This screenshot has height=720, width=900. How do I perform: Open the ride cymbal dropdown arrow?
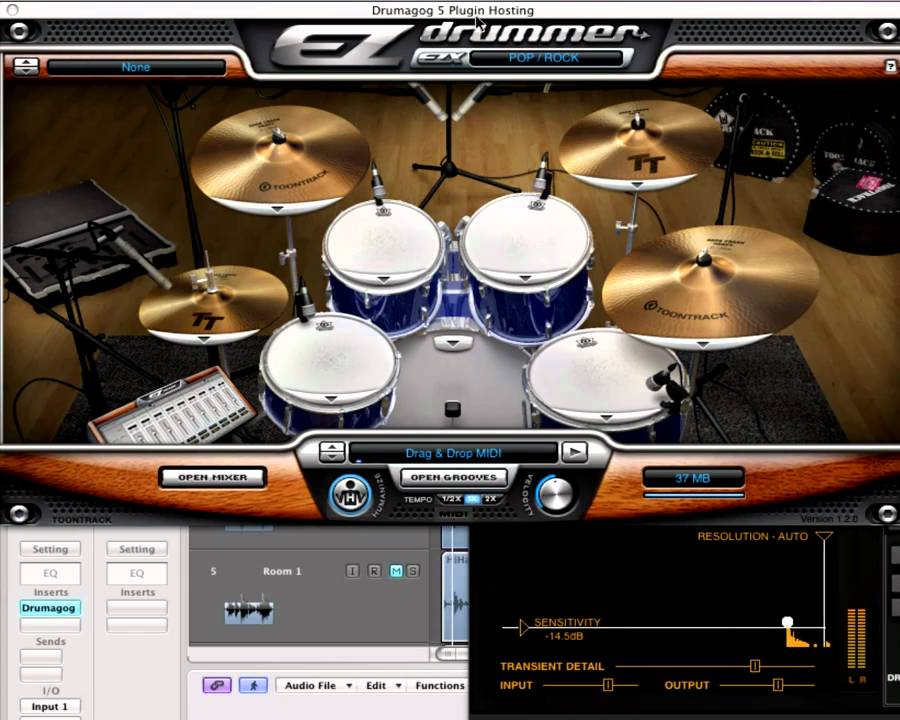703,344
